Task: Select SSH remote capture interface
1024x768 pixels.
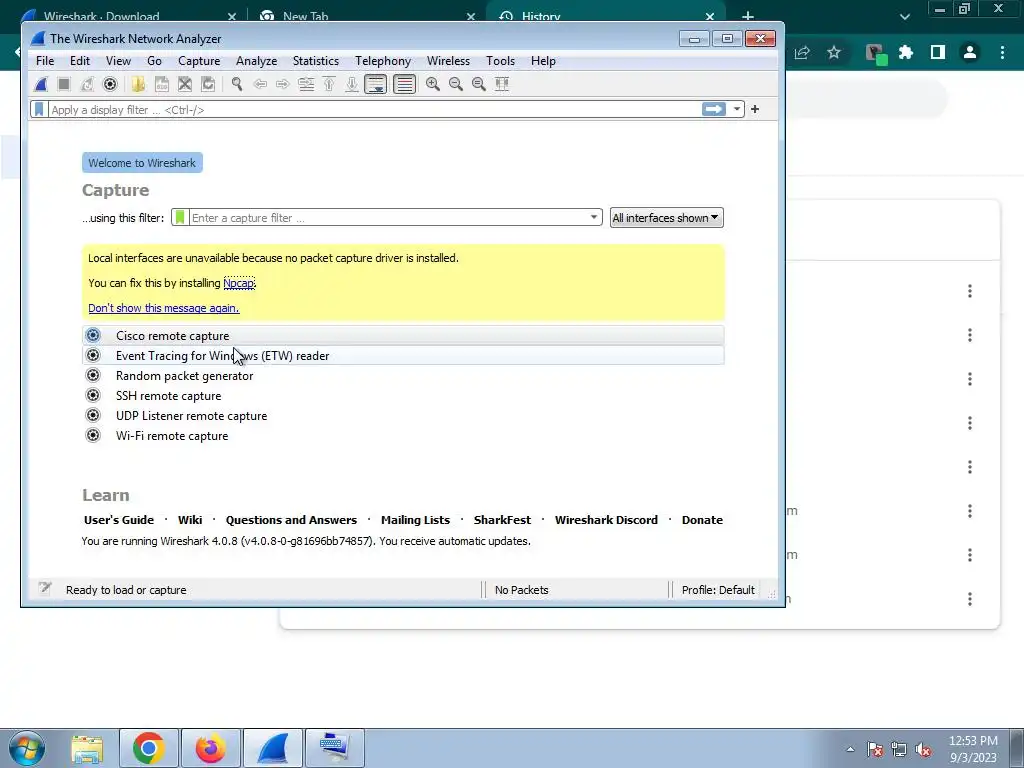Action: coord(403,396)
